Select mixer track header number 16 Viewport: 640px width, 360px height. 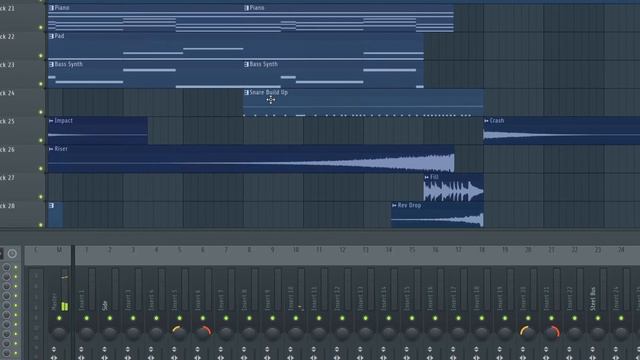tap(435, 250)
